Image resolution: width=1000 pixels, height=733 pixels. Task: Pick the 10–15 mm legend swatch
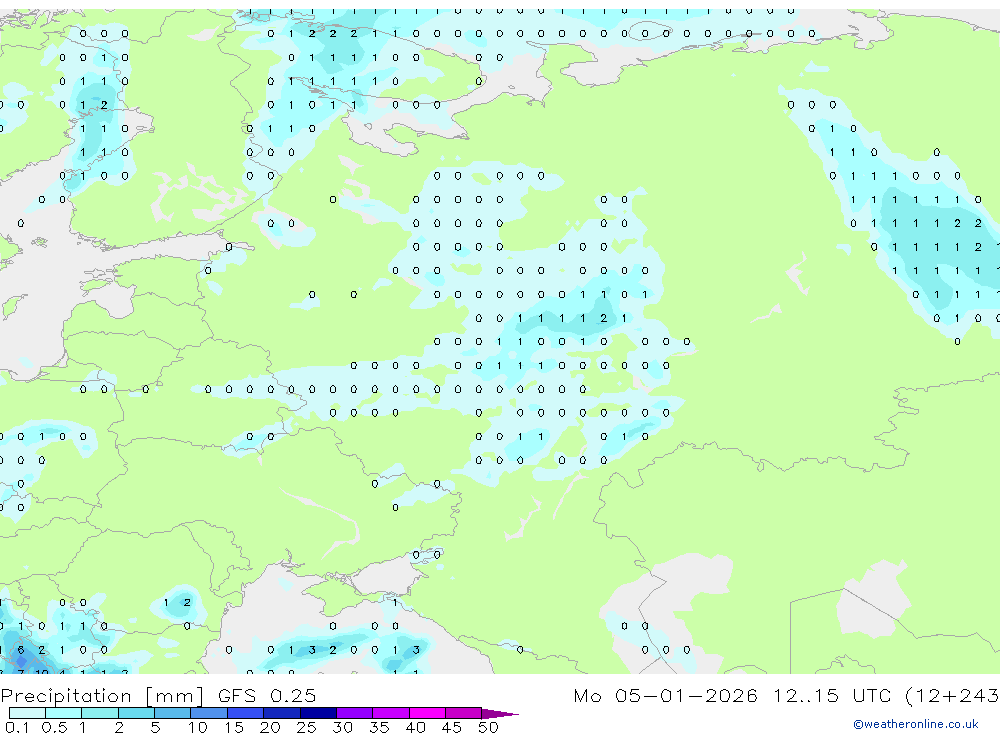coord(209,713)
